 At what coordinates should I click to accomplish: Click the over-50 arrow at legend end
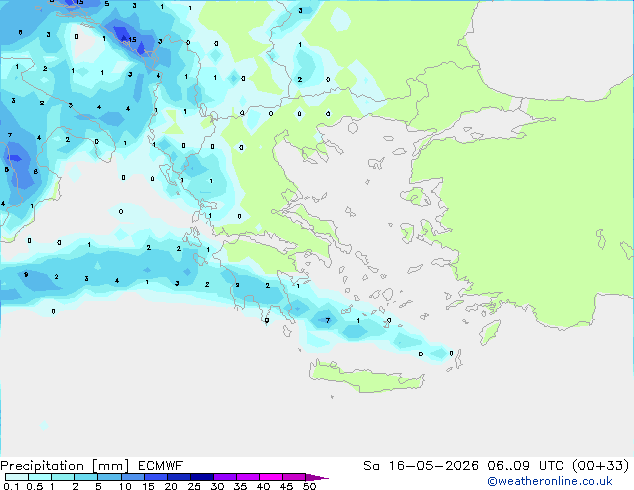coord(317,477)
